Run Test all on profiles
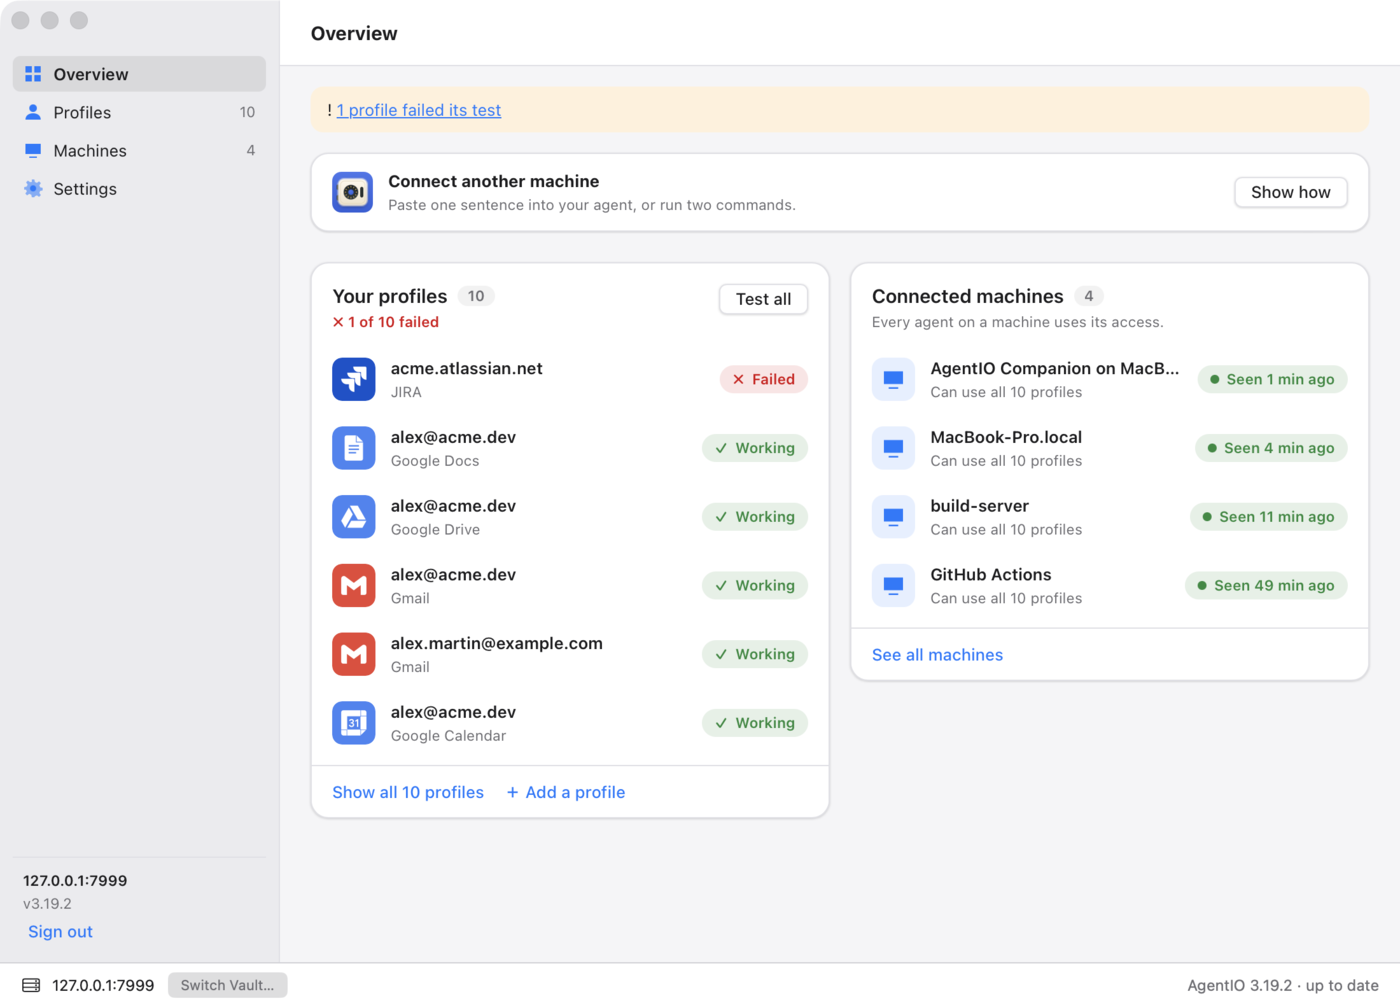 tap(763, 299)
